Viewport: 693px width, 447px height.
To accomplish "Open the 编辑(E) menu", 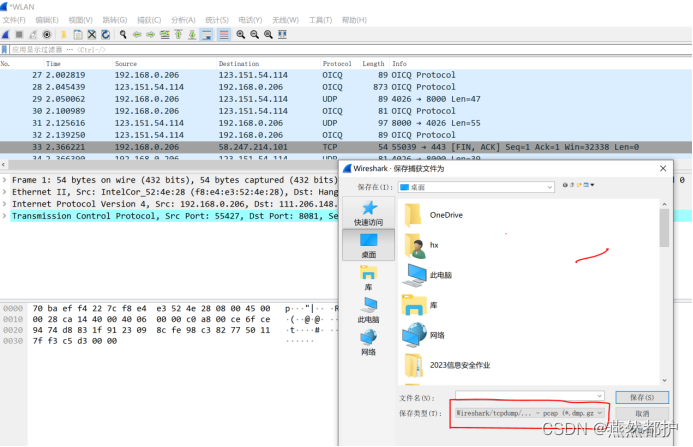I will click(x=47, y=20).
